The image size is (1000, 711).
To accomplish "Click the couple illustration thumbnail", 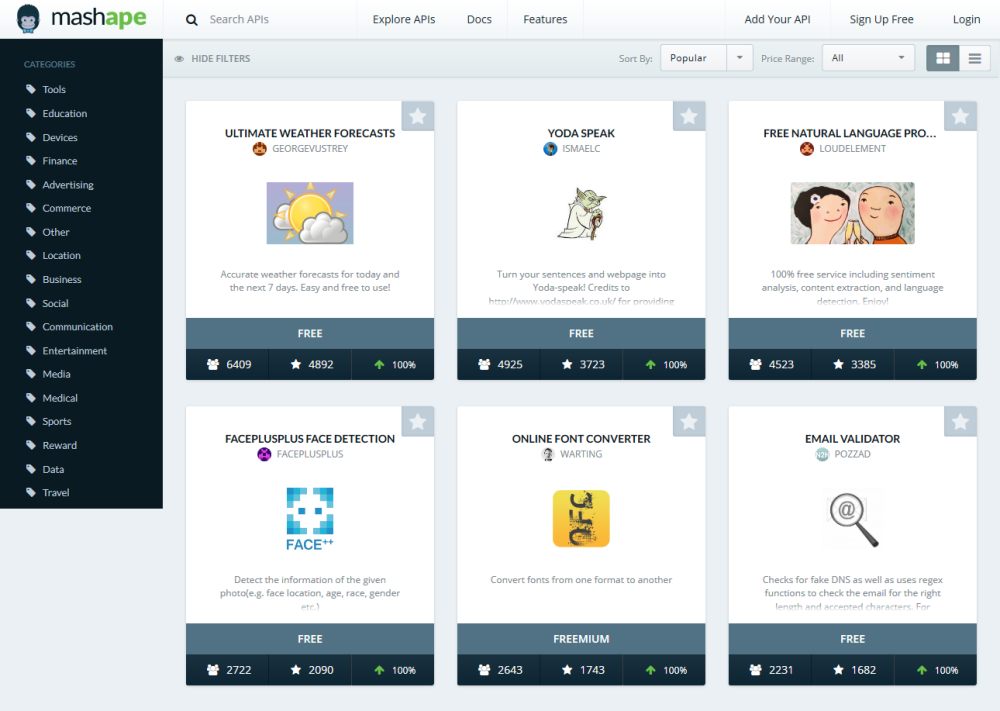I will click(x=852, y=213).
